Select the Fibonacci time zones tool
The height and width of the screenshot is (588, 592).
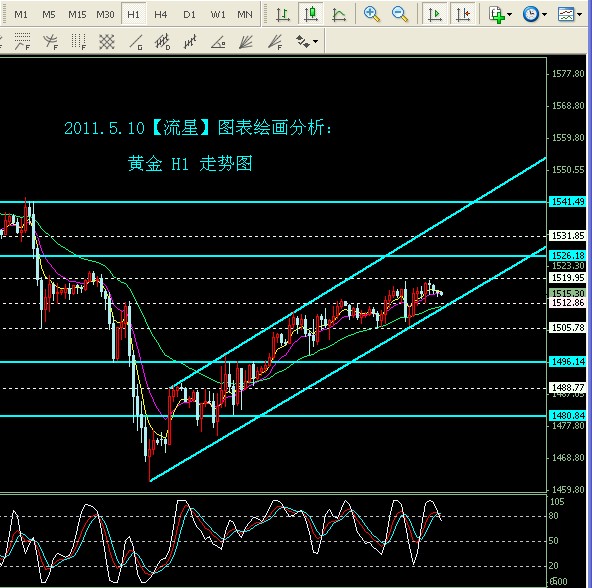pyautogui.click(x=79, y=42)
